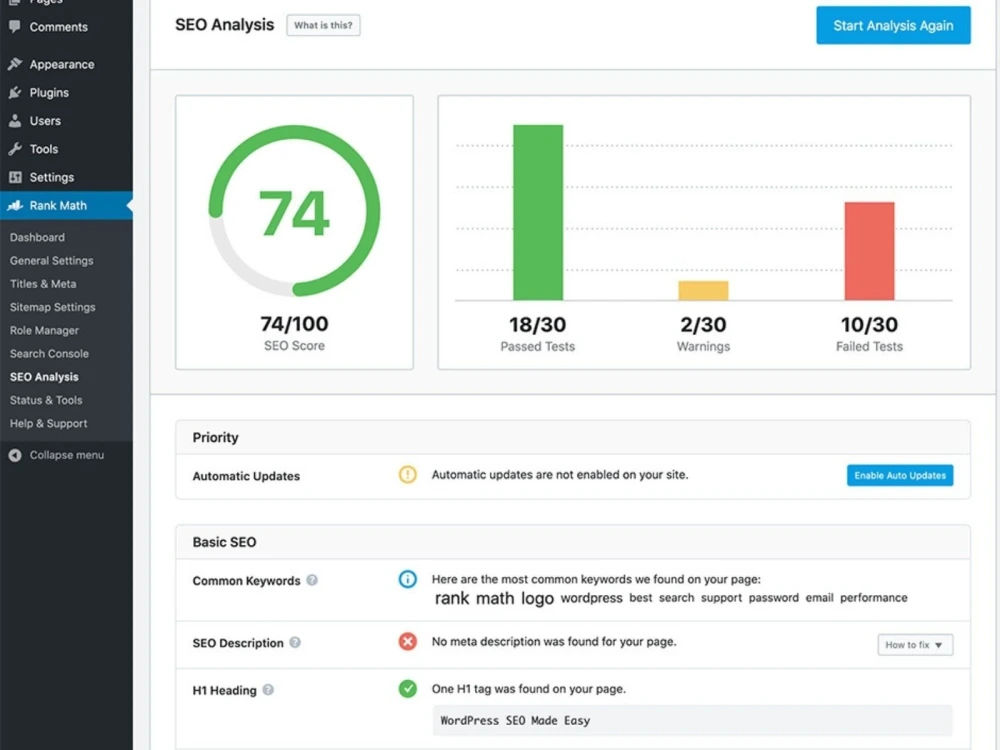Open Status & Tools
Screen dimensions: 1000x750
[46, 400]
